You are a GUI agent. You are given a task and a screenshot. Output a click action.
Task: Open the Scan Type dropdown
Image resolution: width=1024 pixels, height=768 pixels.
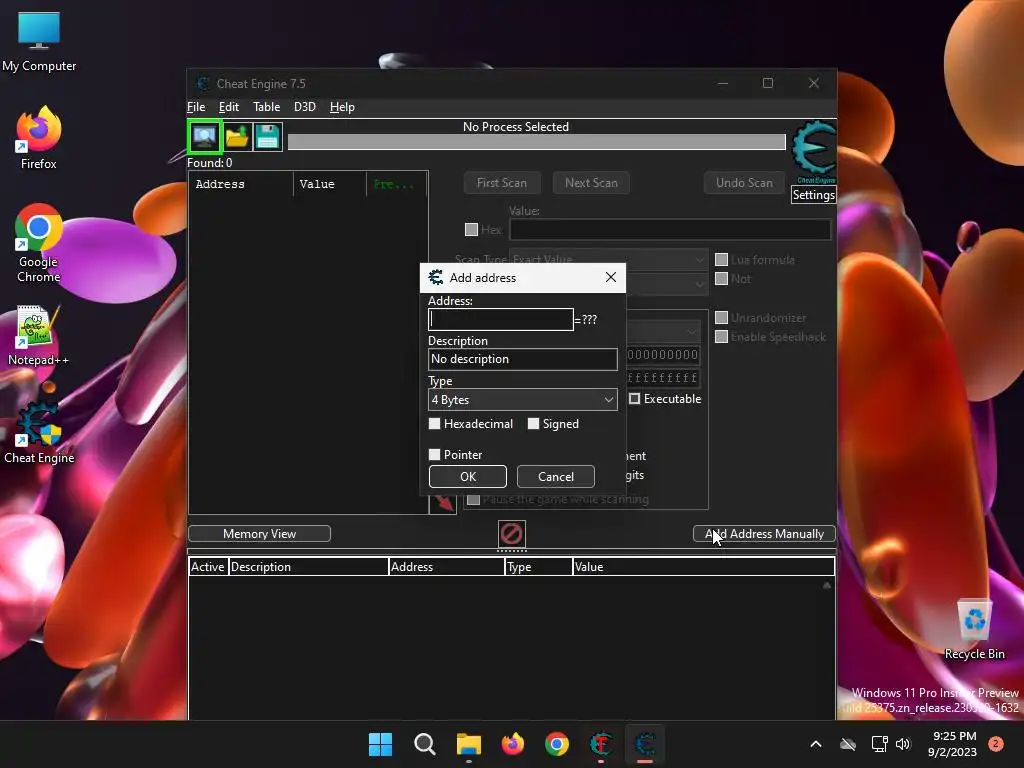608,259
